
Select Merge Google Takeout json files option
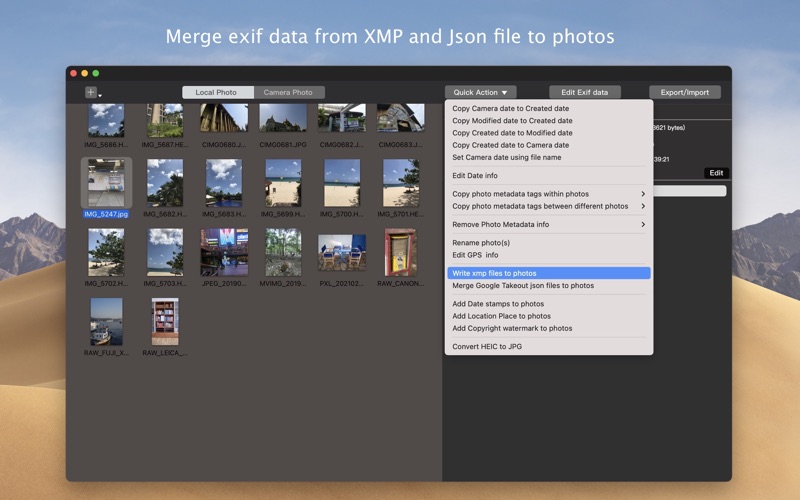548,286
